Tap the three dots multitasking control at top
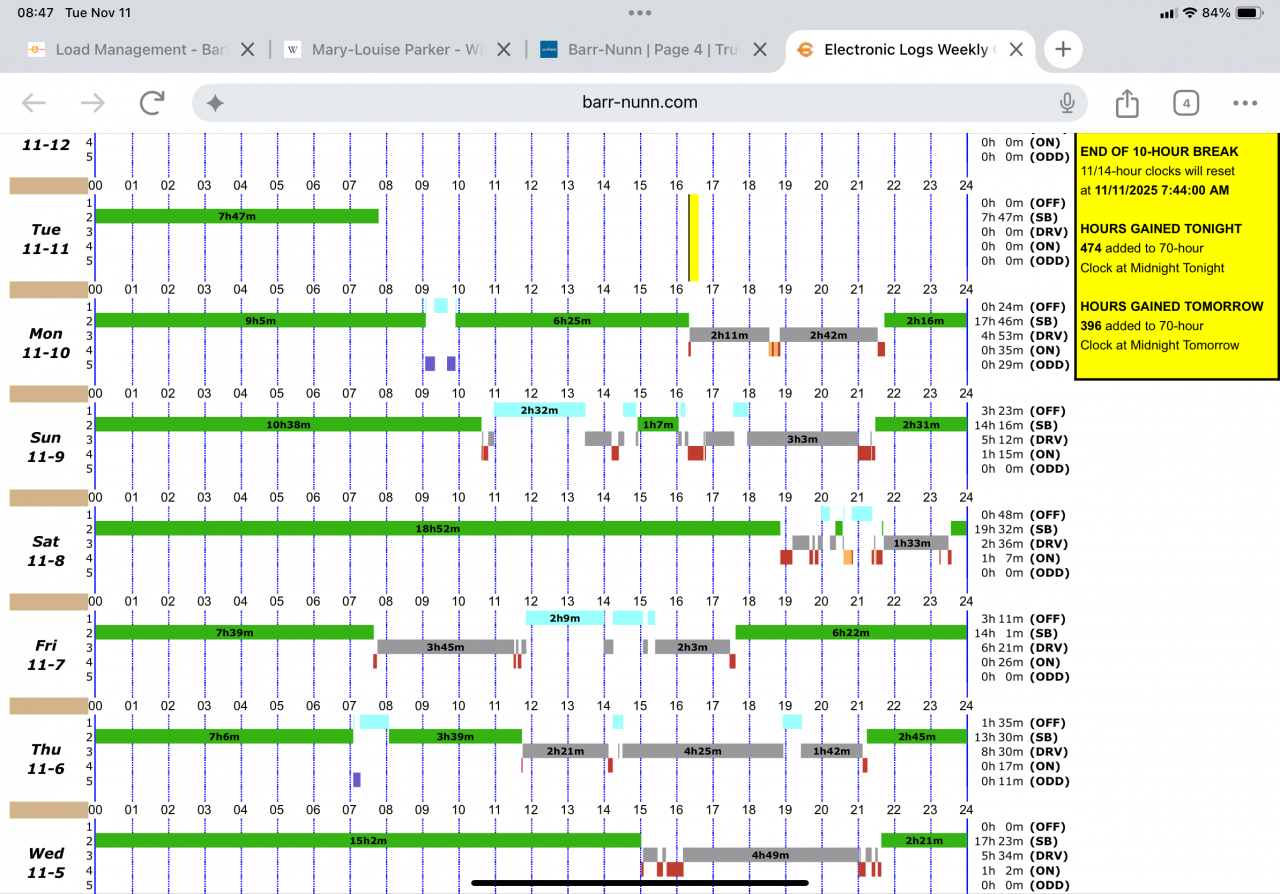 640,13
